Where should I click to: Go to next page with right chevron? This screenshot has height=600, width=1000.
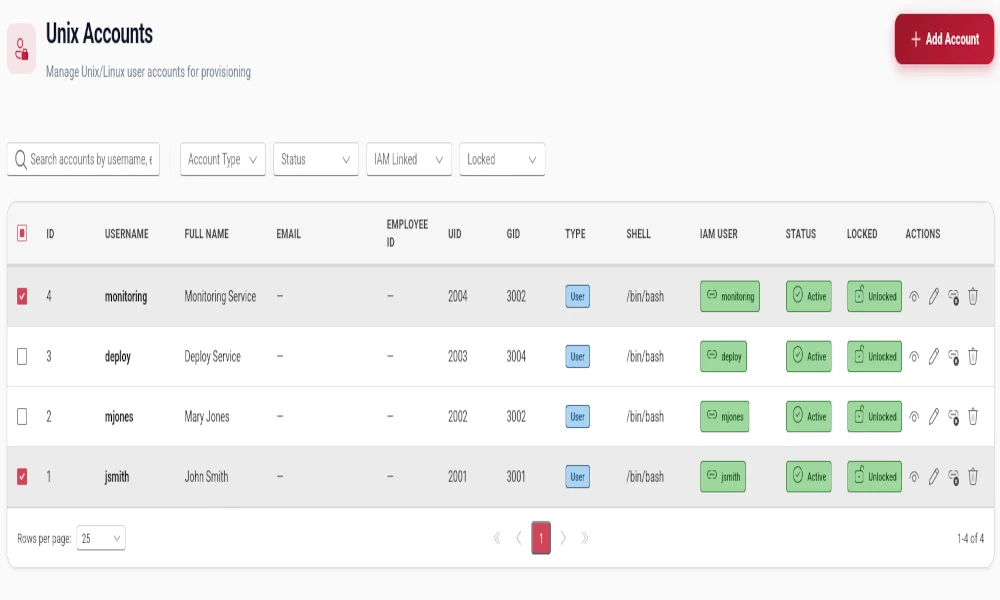click(563, 538)
